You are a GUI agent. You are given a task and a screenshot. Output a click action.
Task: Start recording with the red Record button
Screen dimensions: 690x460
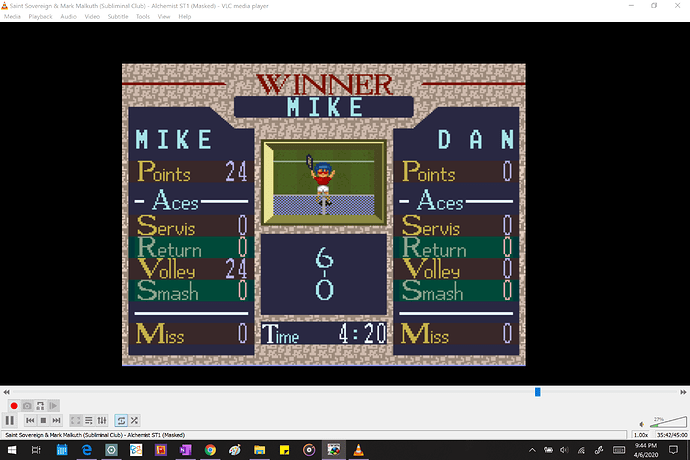tap(14, 406)
